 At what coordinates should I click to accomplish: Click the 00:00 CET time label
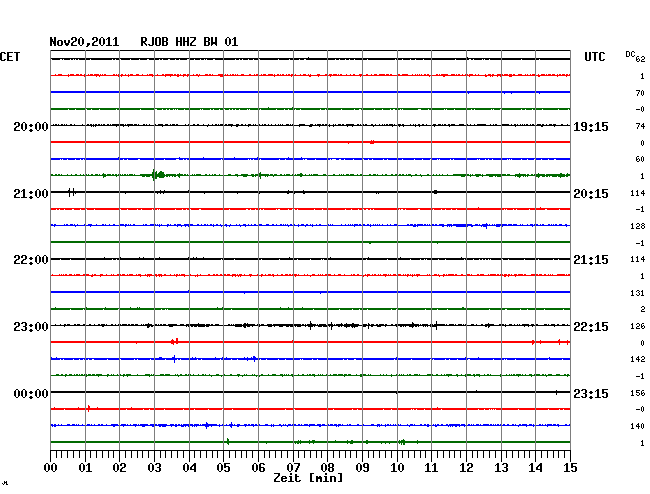click(x=31, y=393)
